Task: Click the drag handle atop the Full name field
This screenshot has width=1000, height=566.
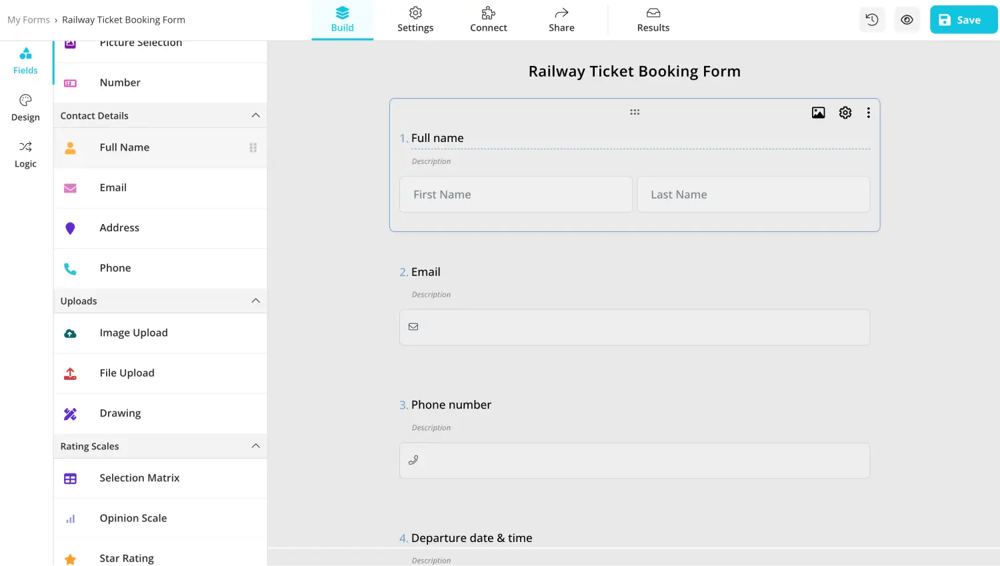Action: pyautogui.click(x=634, y=112)
